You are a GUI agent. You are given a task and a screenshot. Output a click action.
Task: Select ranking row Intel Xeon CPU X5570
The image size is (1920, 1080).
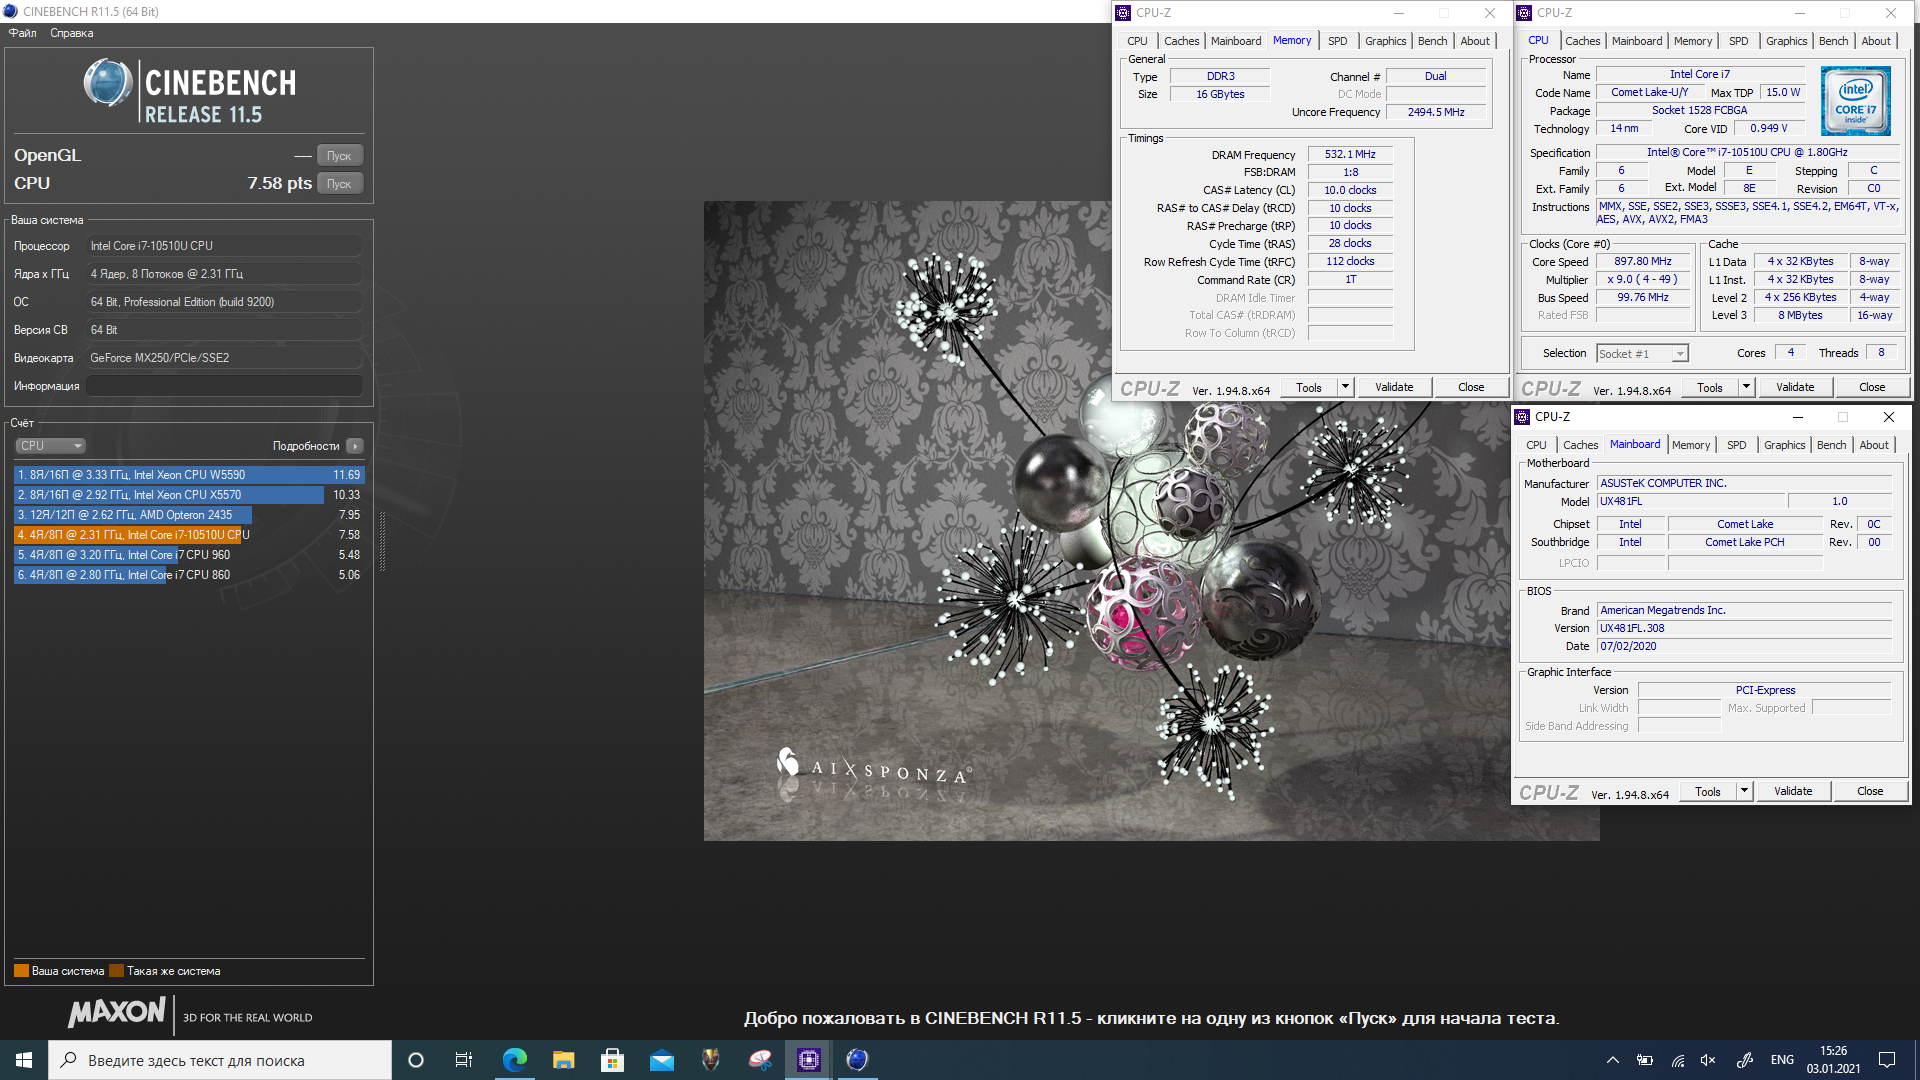189,495
